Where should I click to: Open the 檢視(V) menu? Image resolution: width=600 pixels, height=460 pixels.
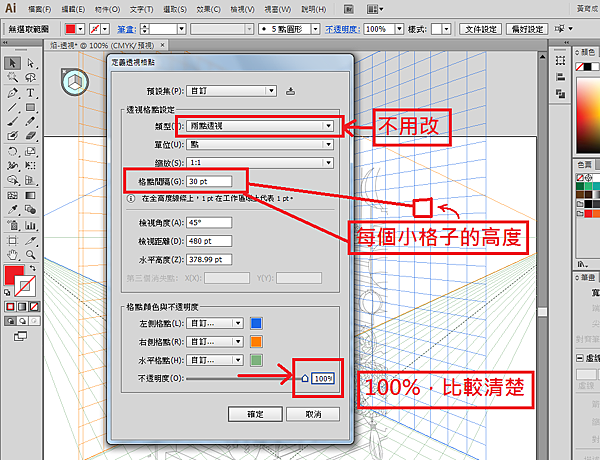(x=242, y=9)
